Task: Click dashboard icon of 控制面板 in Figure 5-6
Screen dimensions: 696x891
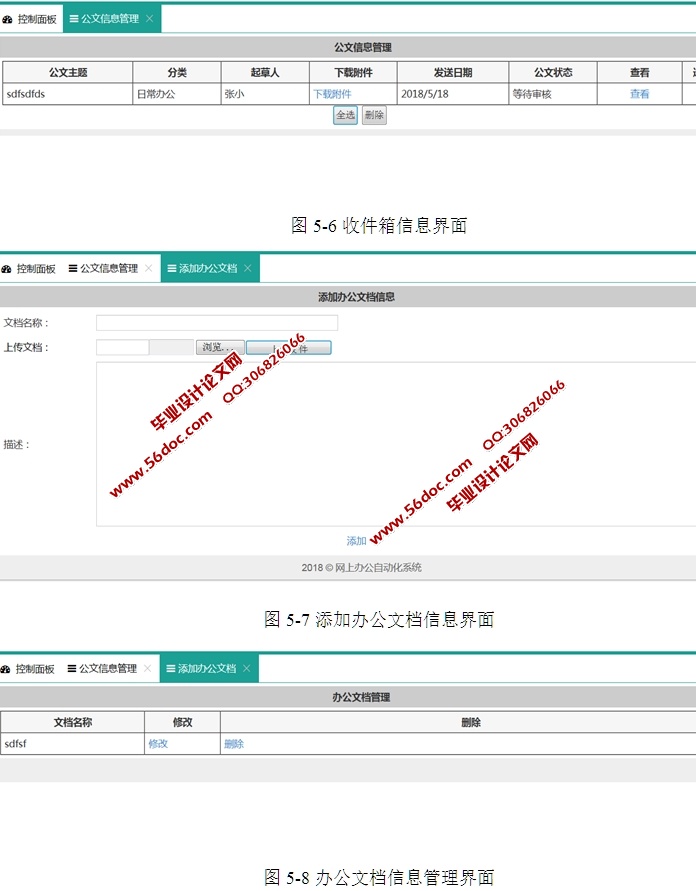Action: tap(8, 19)
